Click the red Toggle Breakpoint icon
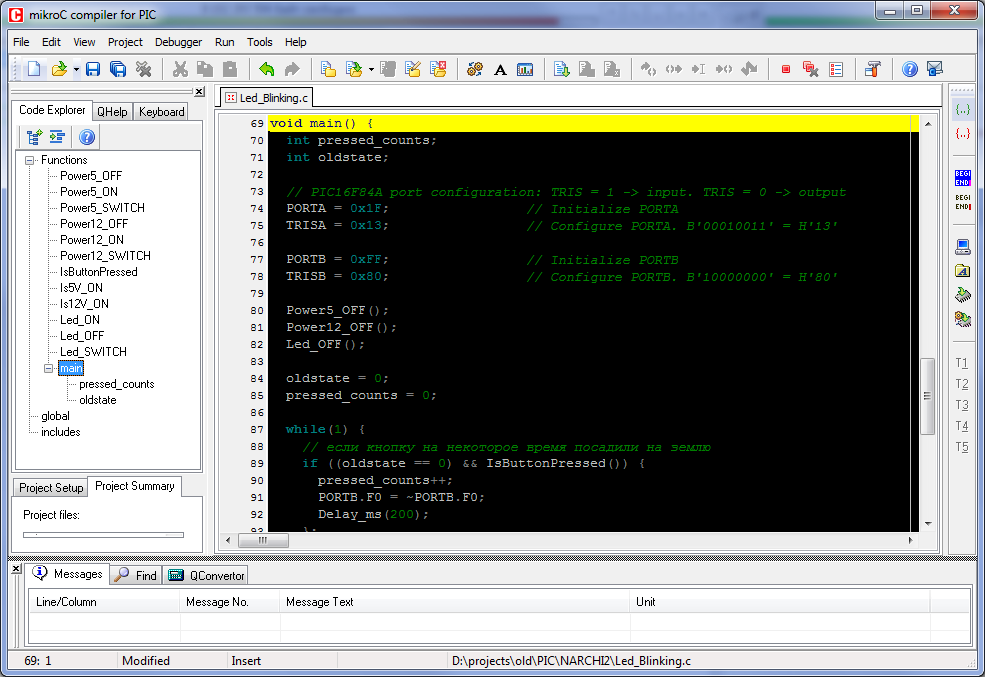The height and width of the screenshot is (677, 985). (x=785, y=69)
